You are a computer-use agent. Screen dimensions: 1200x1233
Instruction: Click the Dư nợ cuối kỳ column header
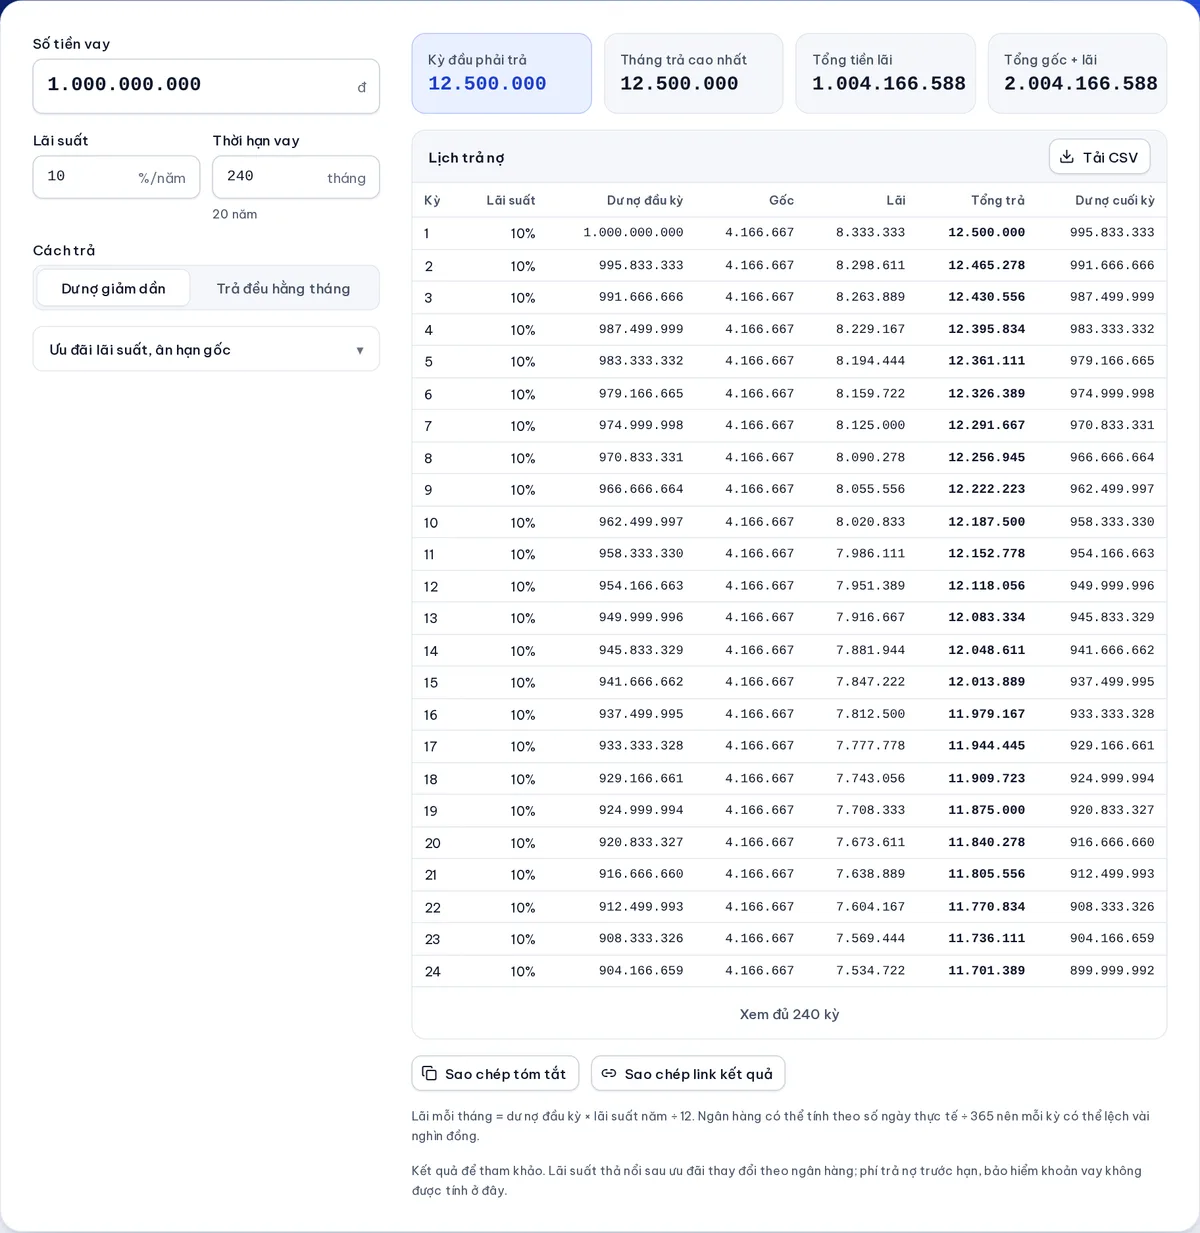coord(1115,200)
